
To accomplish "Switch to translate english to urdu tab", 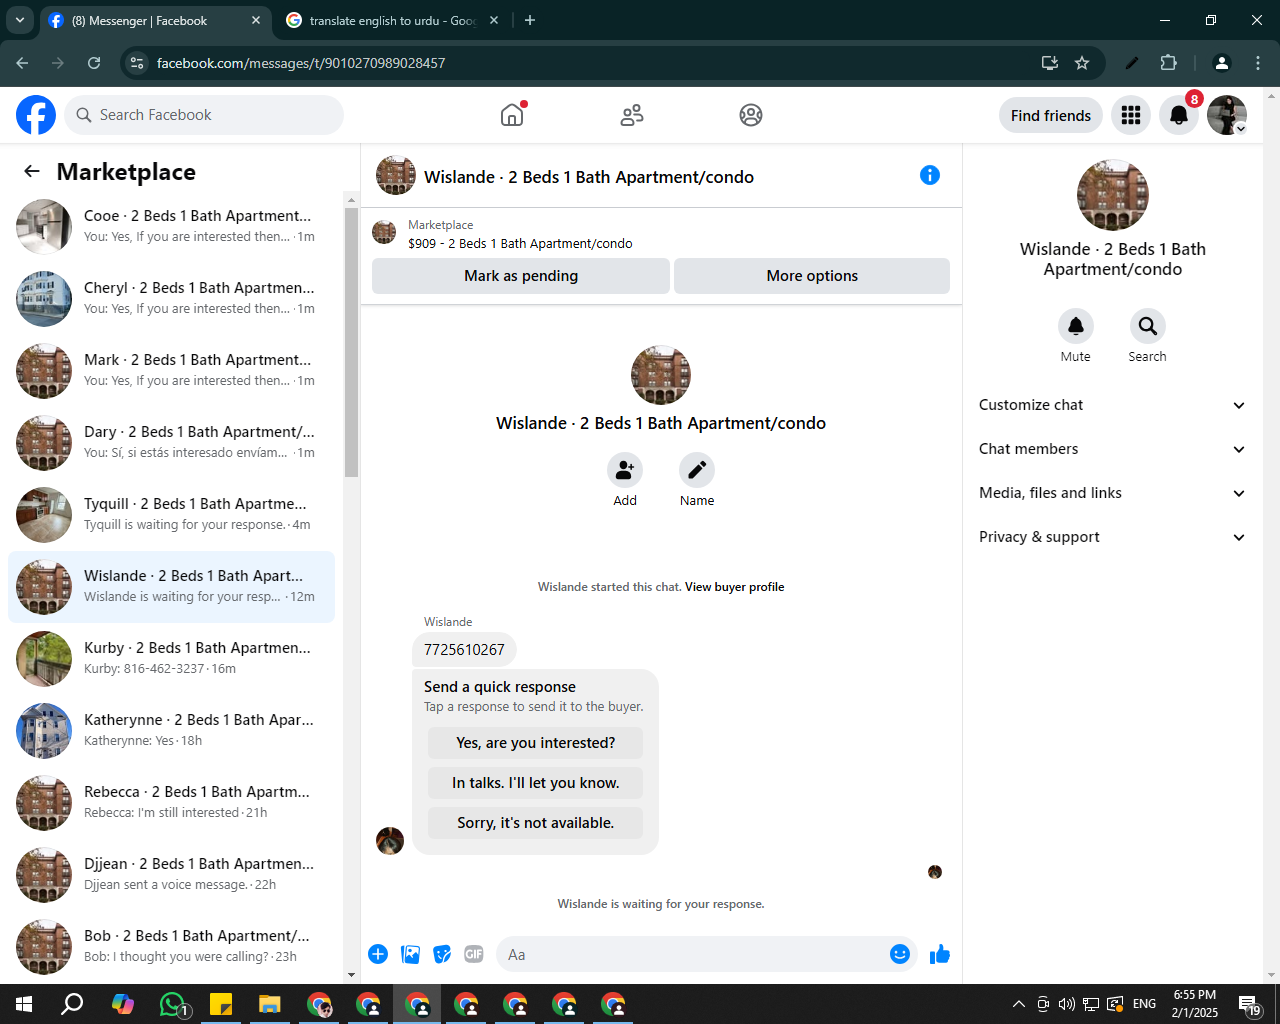I will point(391,20).
